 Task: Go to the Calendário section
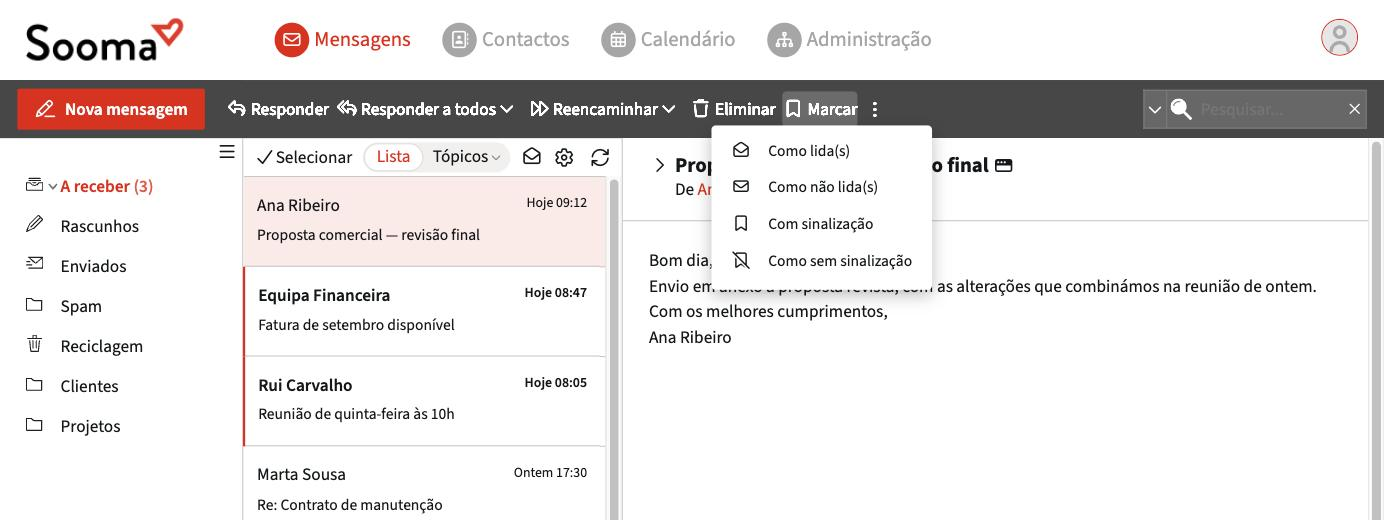pyautogui.click(x=668, y=39)
